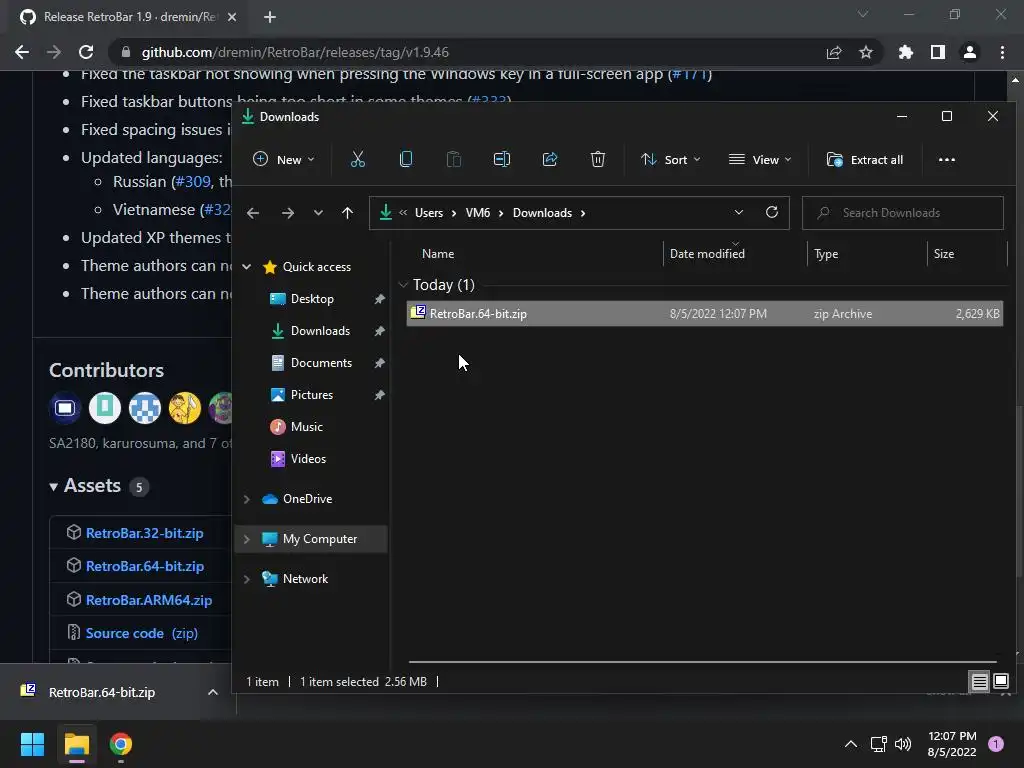Select Desktop in Quick access

pos(312,299)
